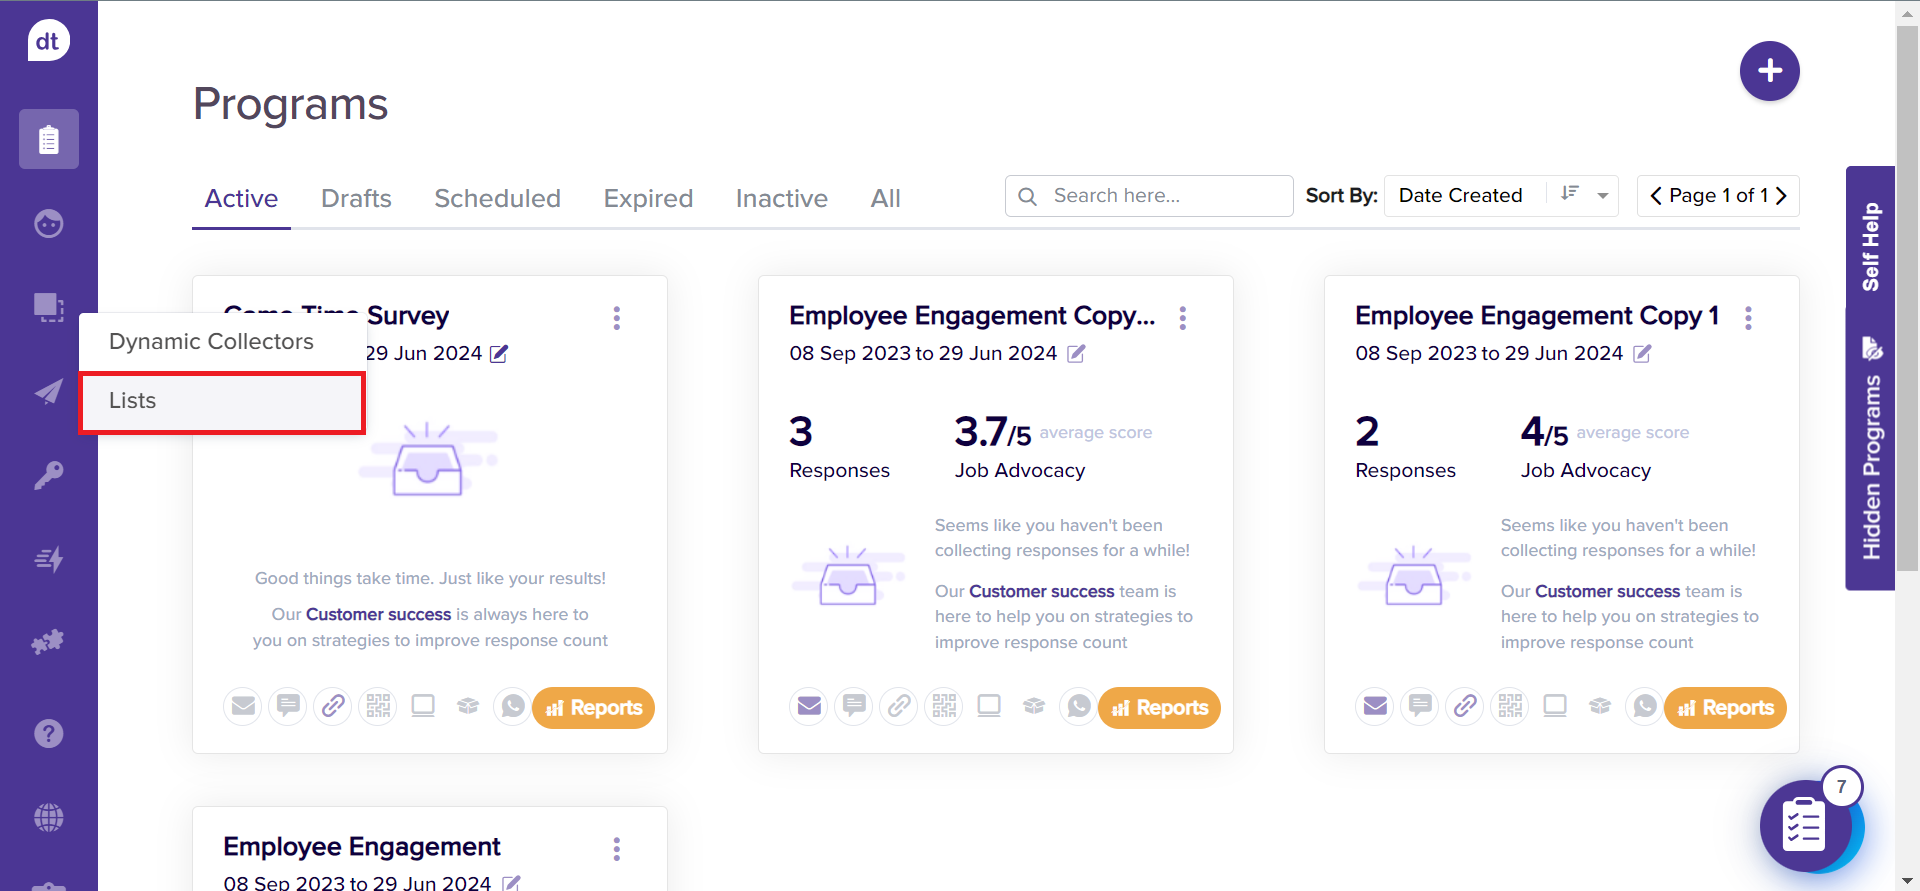
Task: Click email share icon on Employee Engagement Copy 1
Action: pos(1375,707)
